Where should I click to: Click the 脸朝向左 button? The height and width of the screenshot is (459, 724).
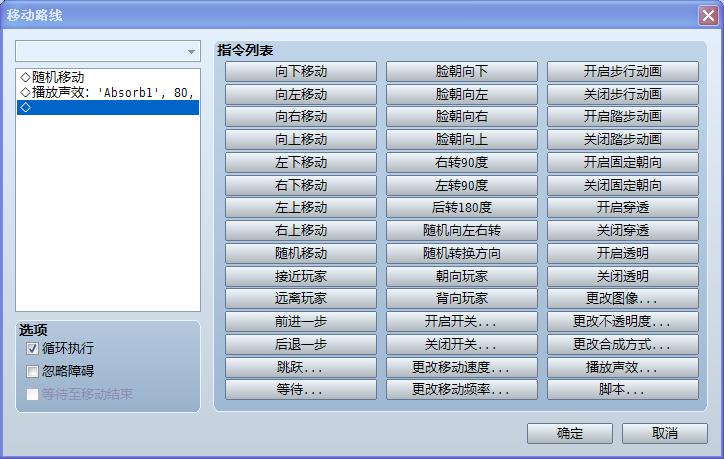click(x=462, y=94)
